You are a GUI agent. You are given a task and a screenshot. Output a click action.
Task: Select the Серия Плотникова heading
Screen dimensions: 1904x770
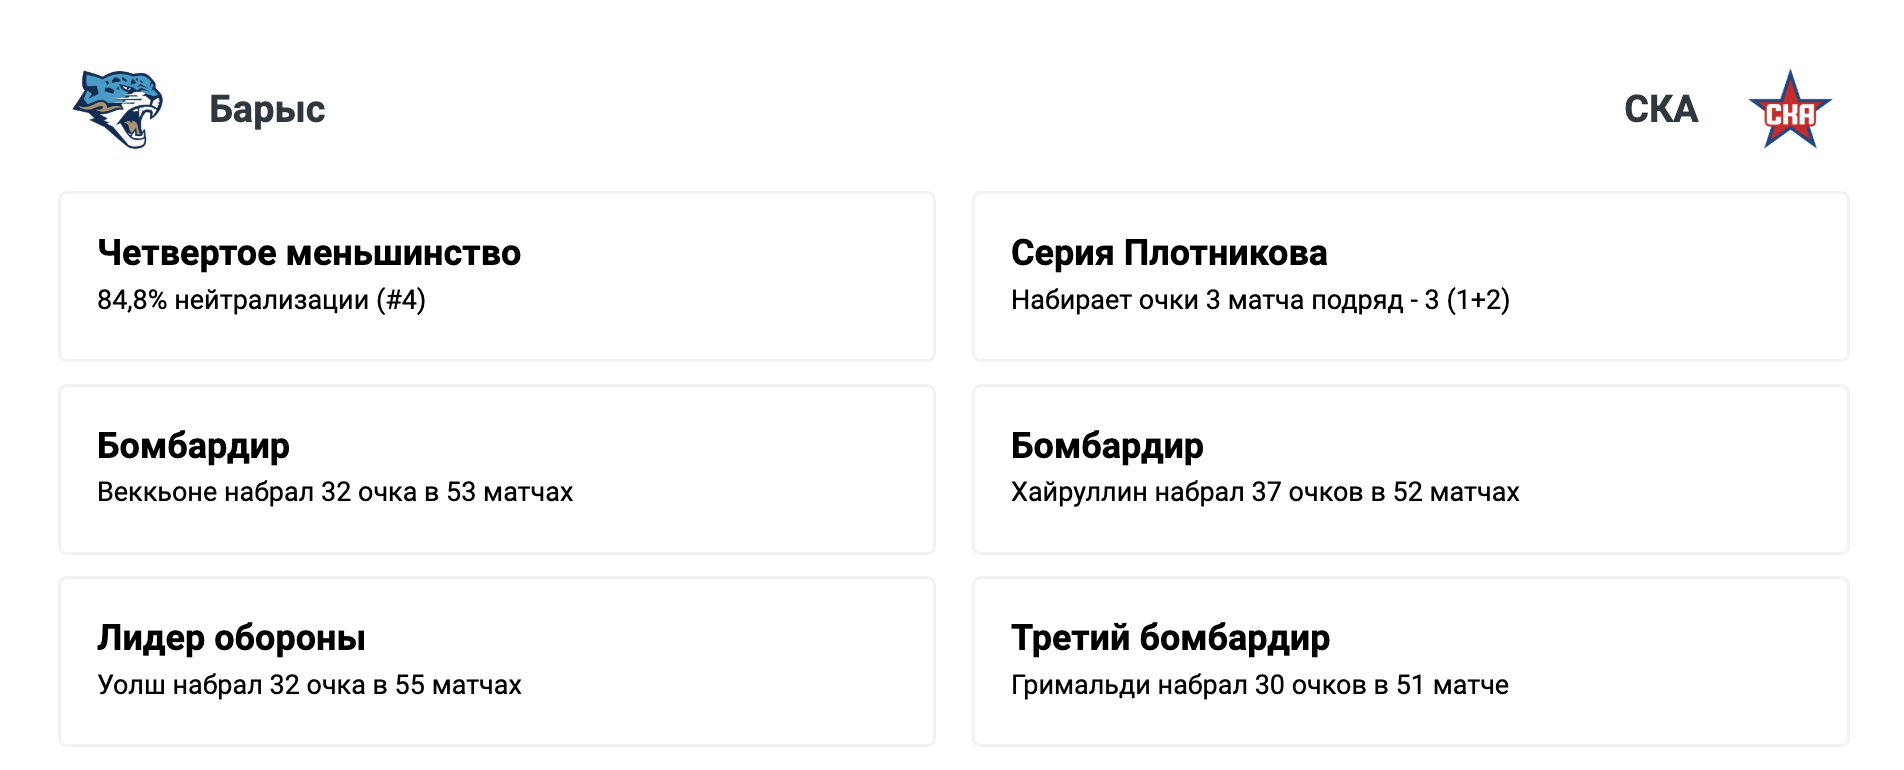coord(1168,253)
